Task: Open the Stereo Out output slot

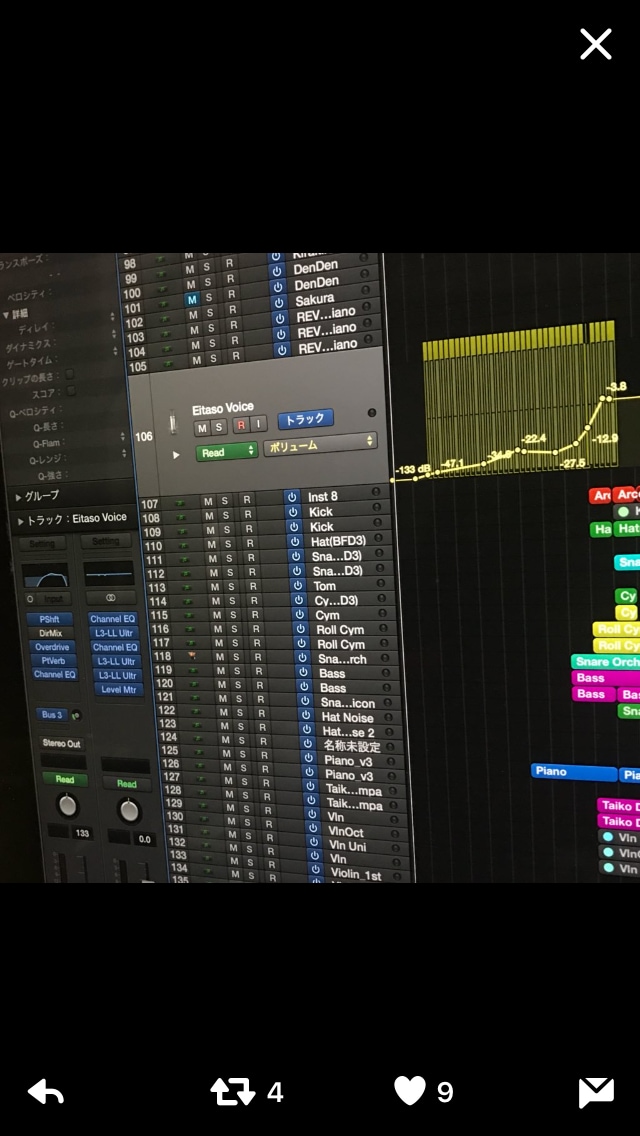Action: click(62, 743)
